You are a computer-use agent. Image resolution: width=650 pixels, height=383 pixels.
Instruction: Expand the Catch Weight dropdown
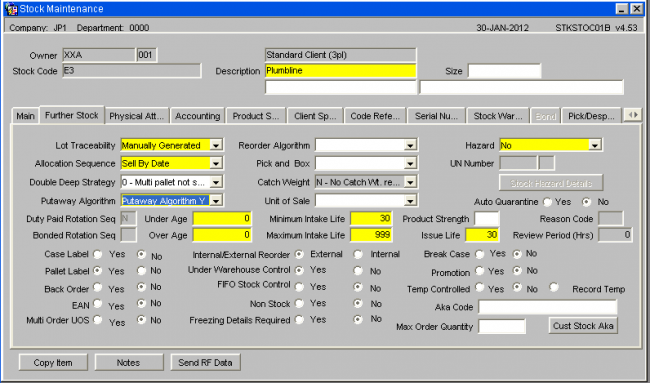[410, 182]
